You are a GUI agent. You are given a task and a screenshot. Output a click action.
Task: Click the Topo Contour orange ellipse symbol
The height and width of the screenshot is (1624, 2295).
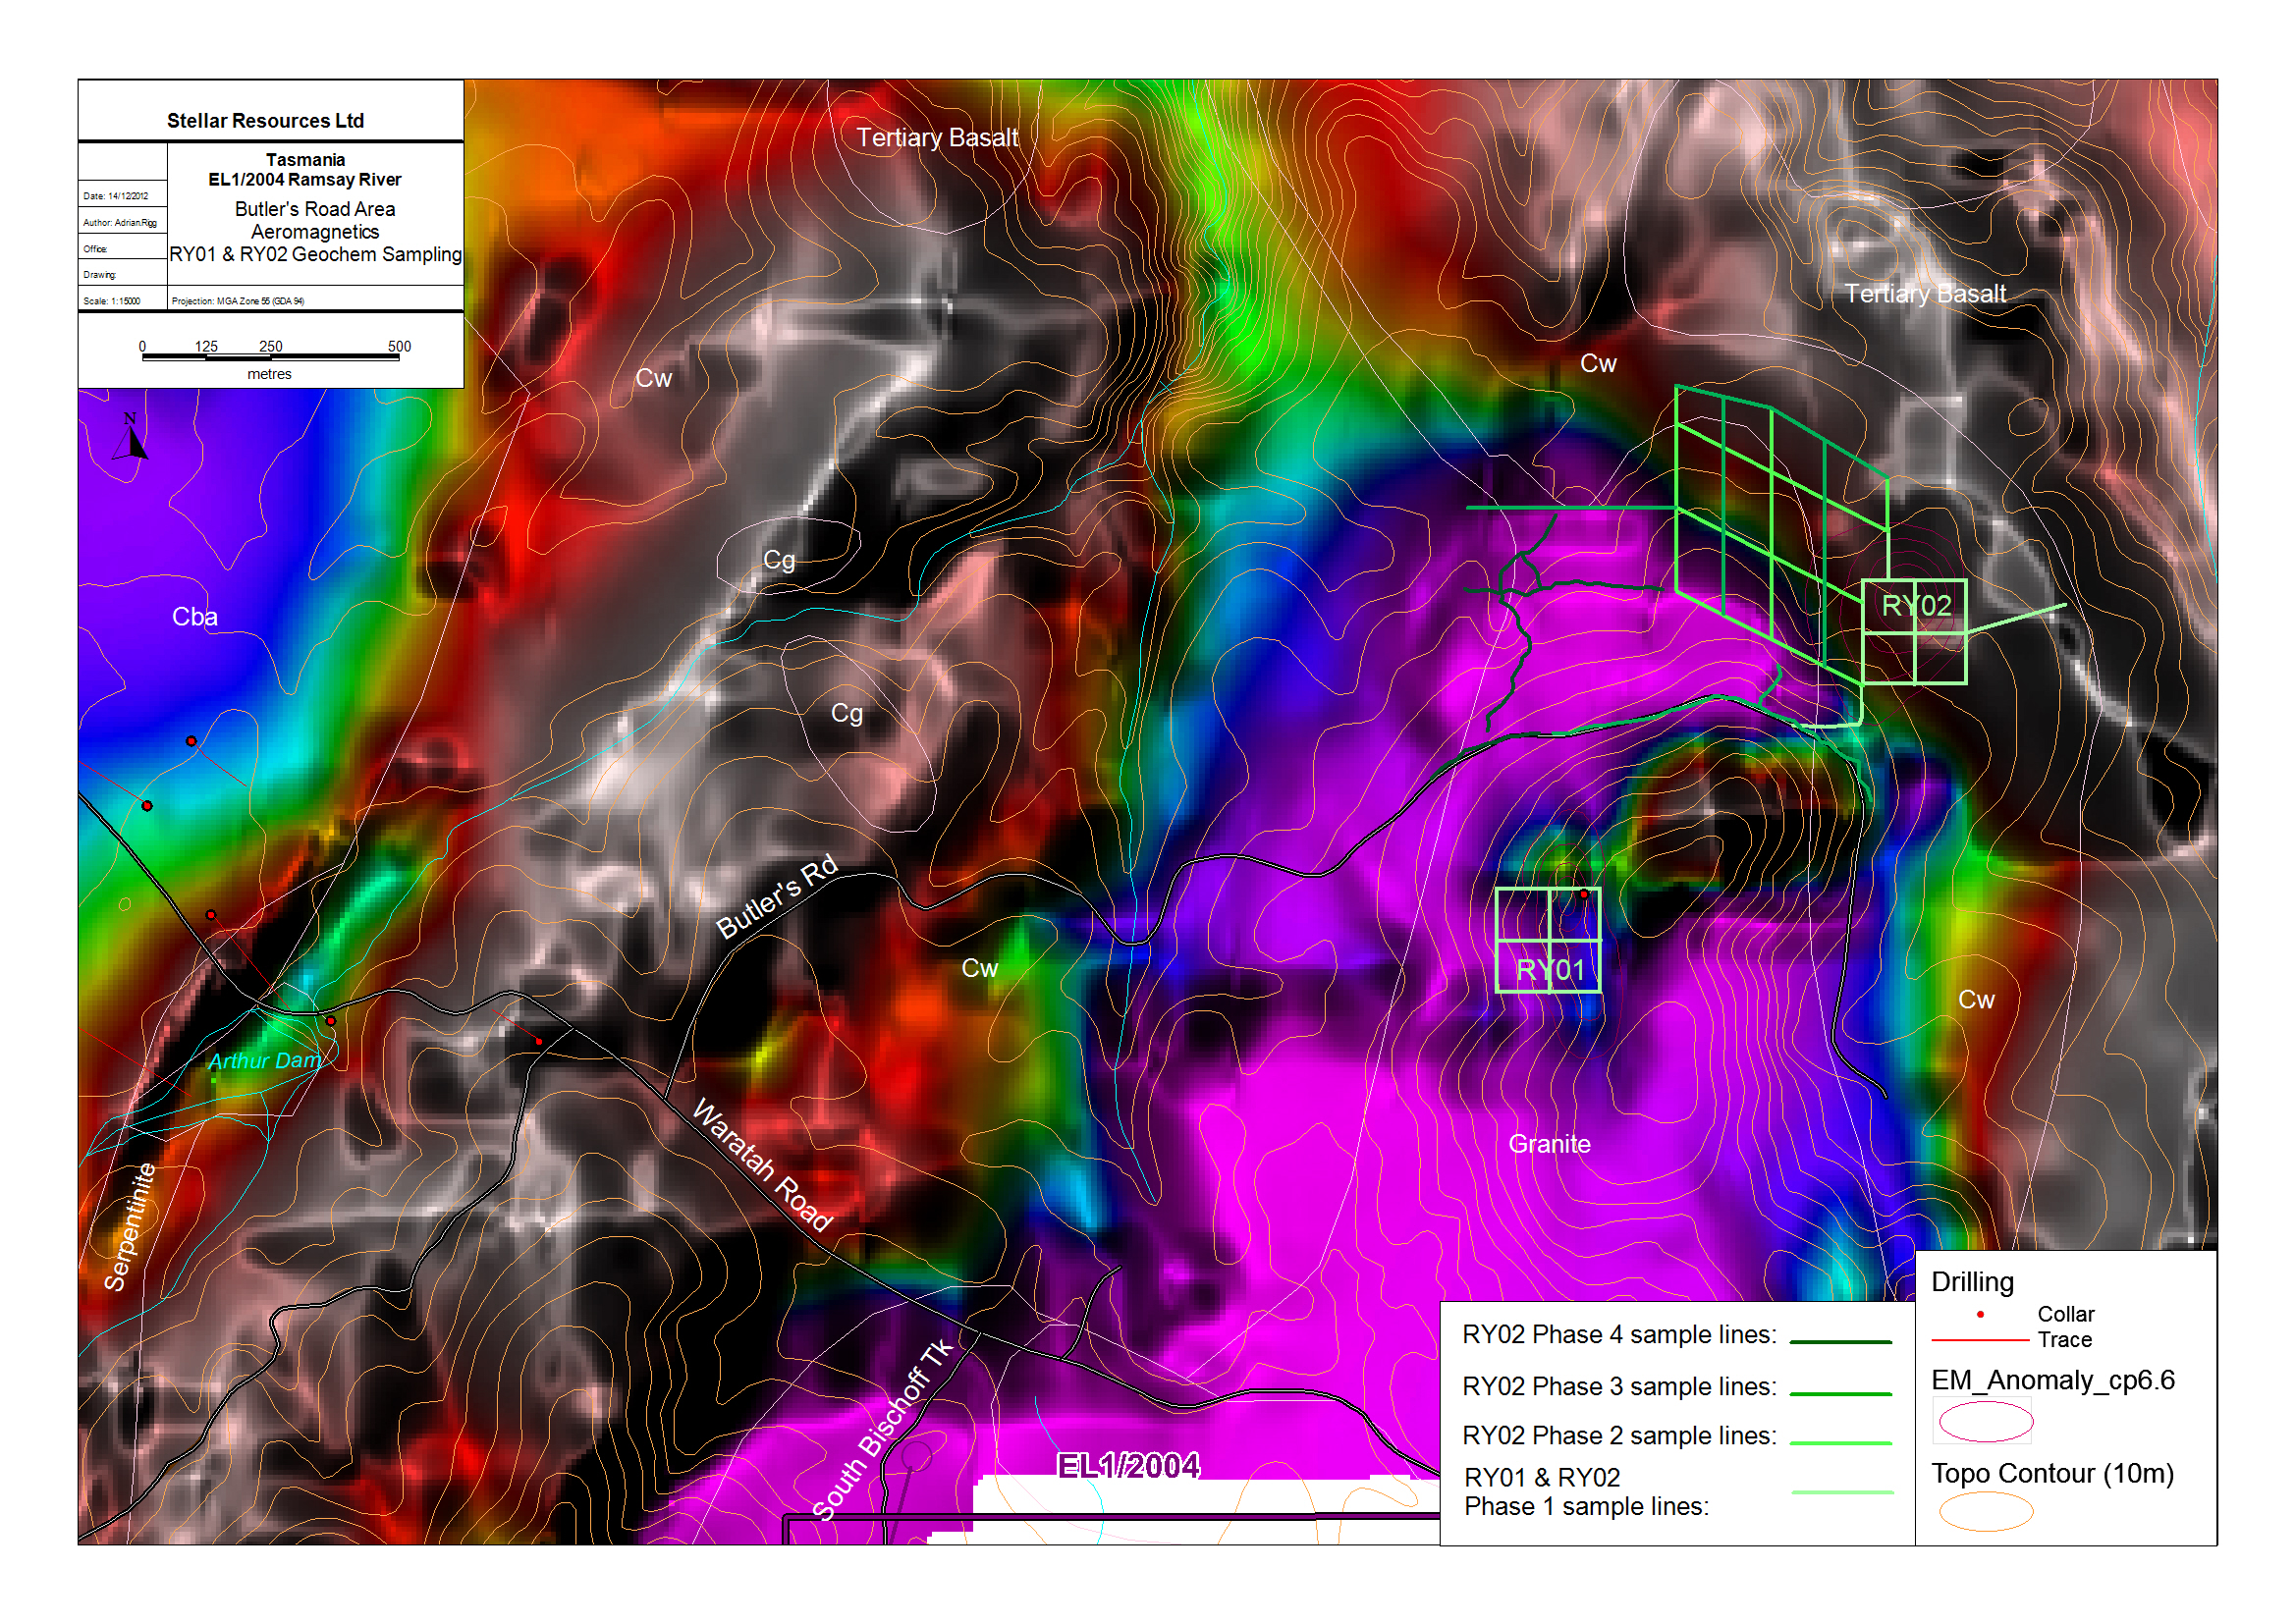pos(1985,1511)
